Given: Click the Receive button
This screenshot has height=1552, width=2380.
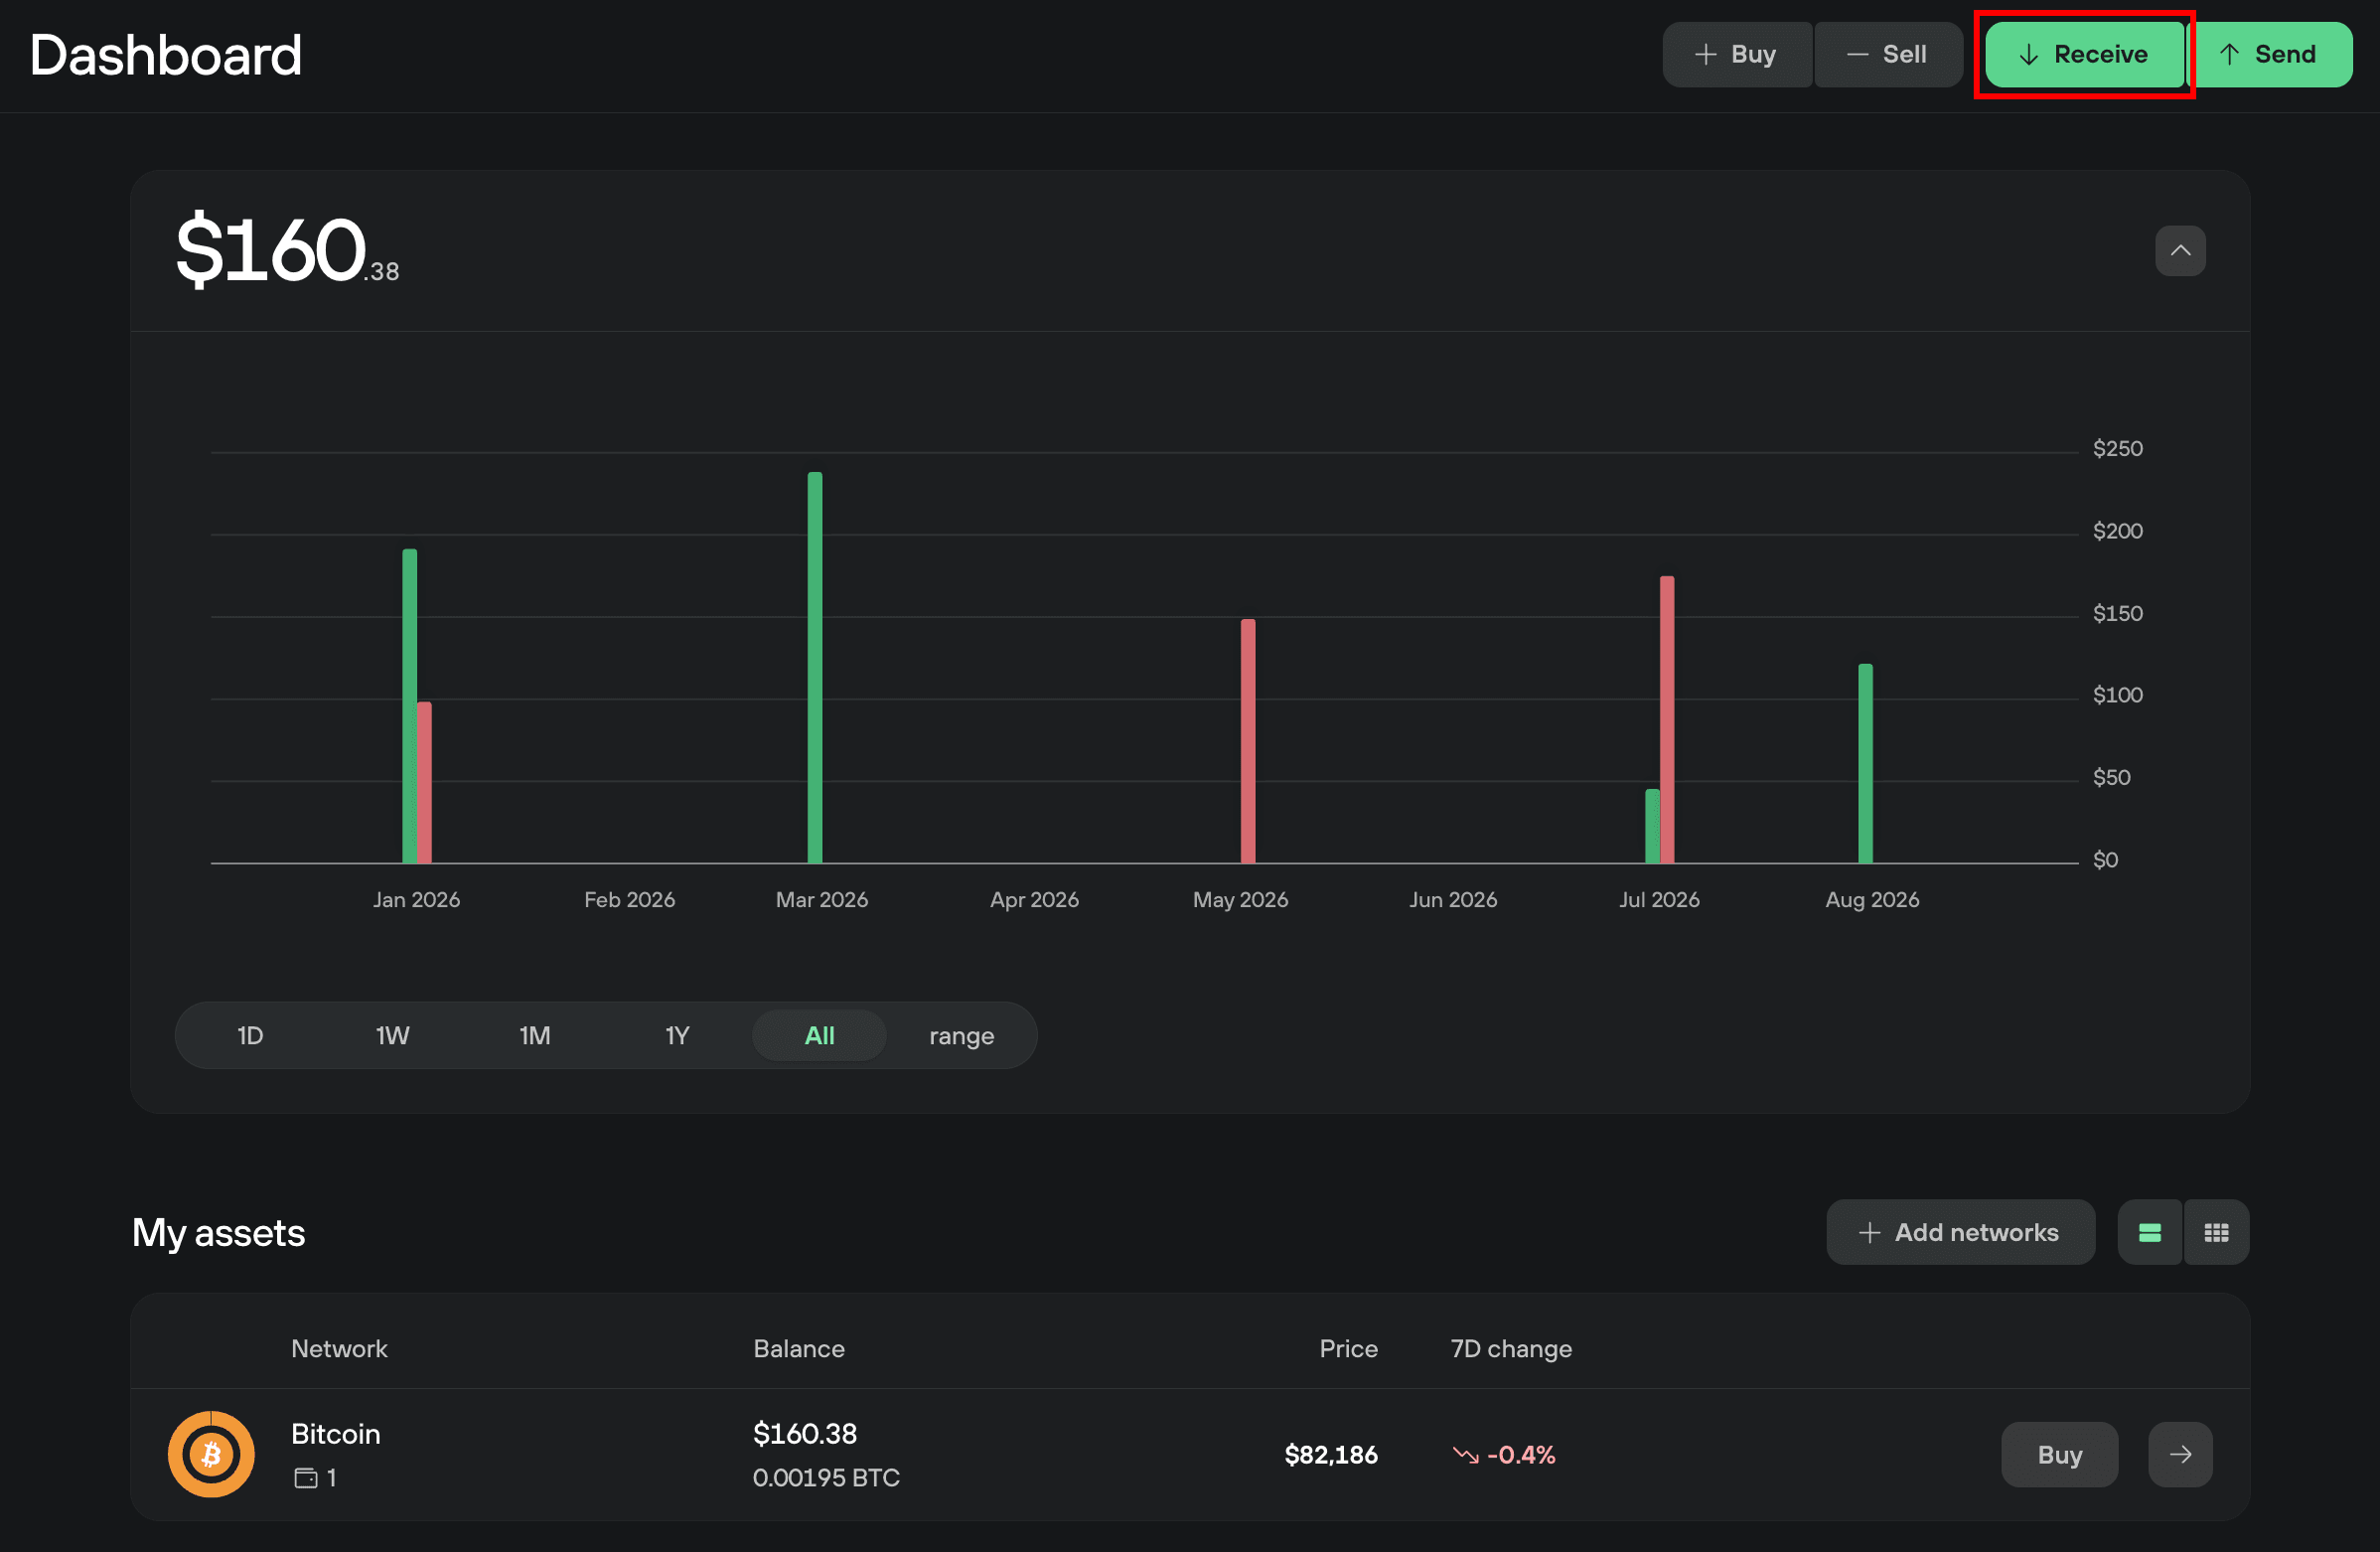Looking at the screenshot, I should 2084,54.
